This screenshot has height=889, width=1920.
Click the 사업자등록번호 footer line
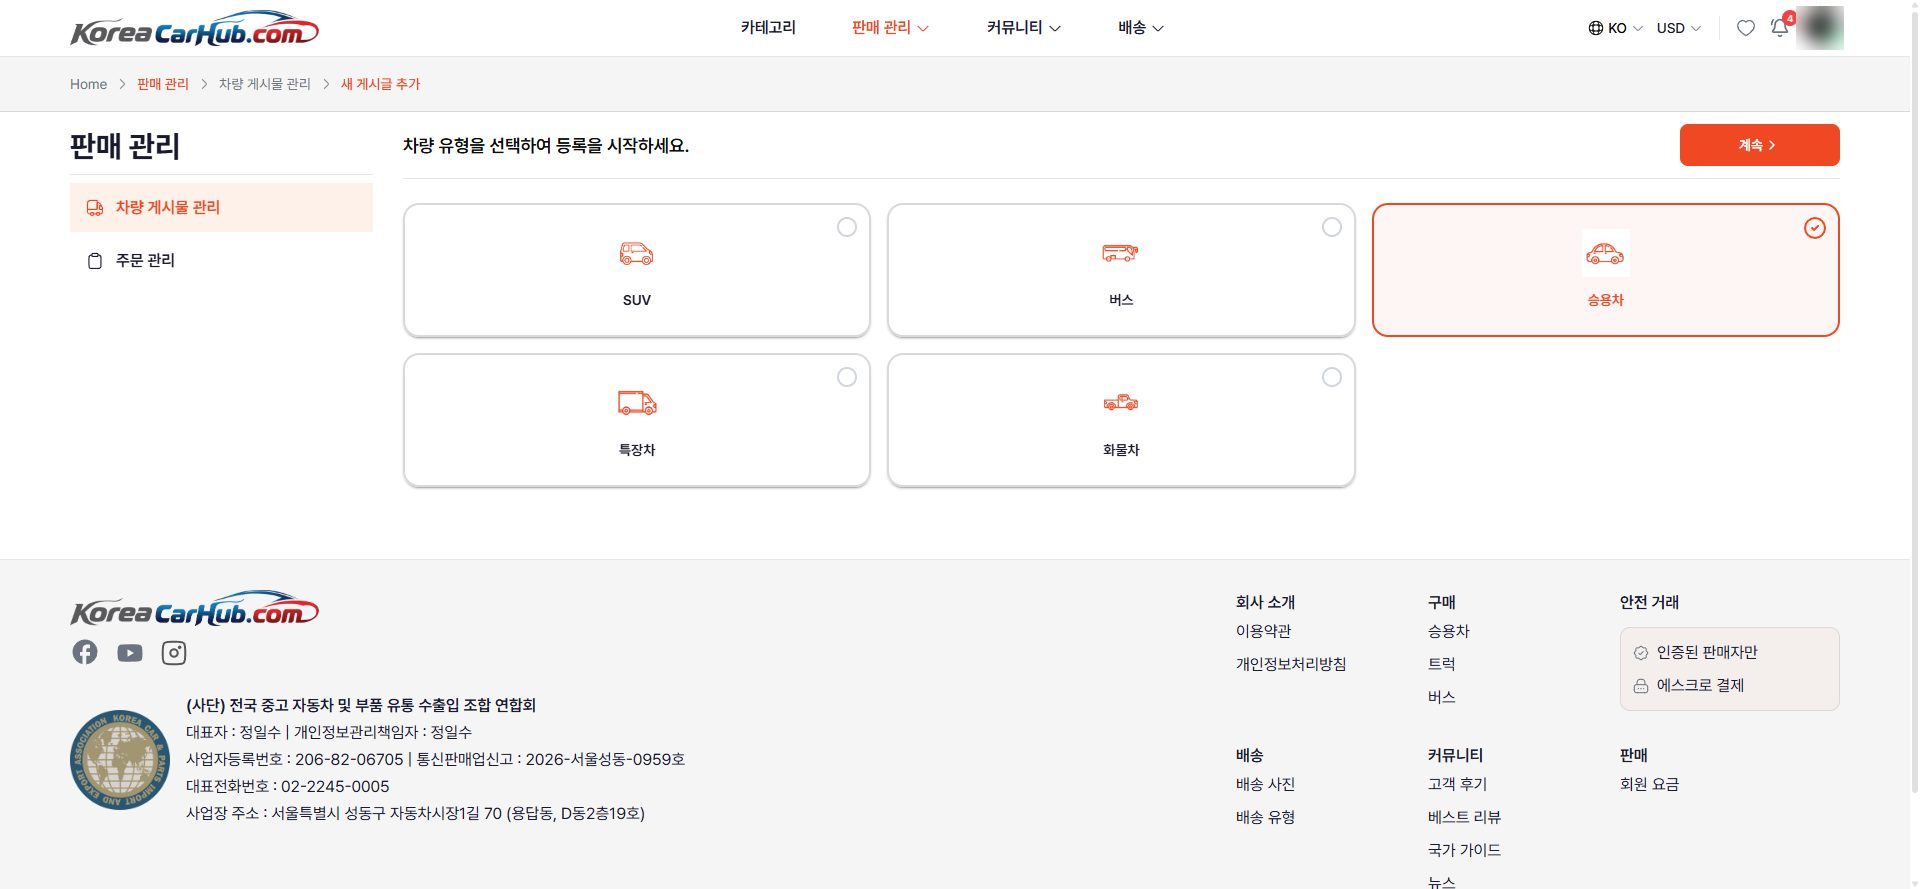tap(435, 759)
